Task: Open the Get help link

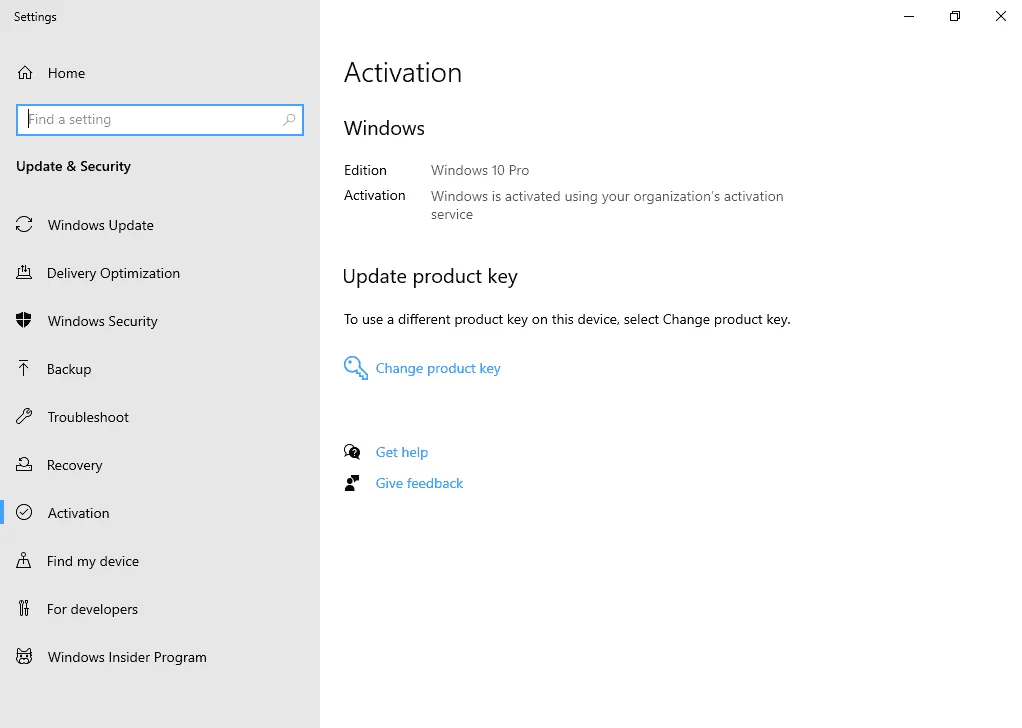Action: pyautogui.click(x=402, y=452)
